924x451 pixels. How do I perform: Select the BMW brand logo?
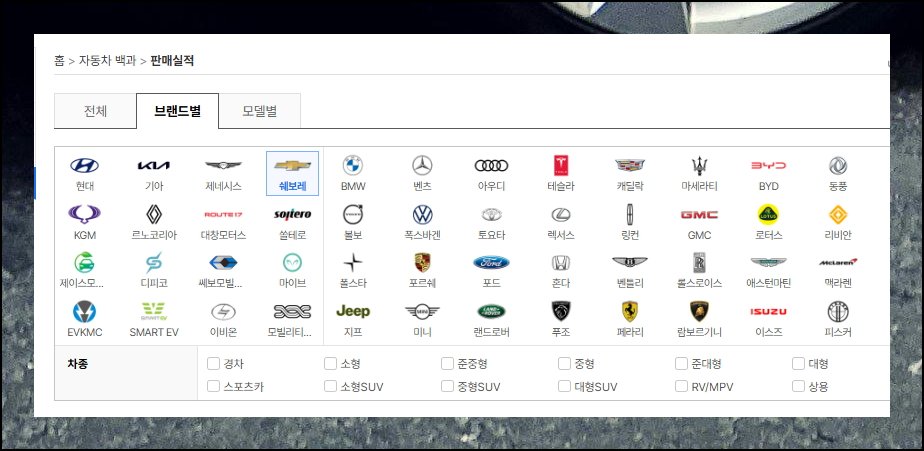(353, 166)
